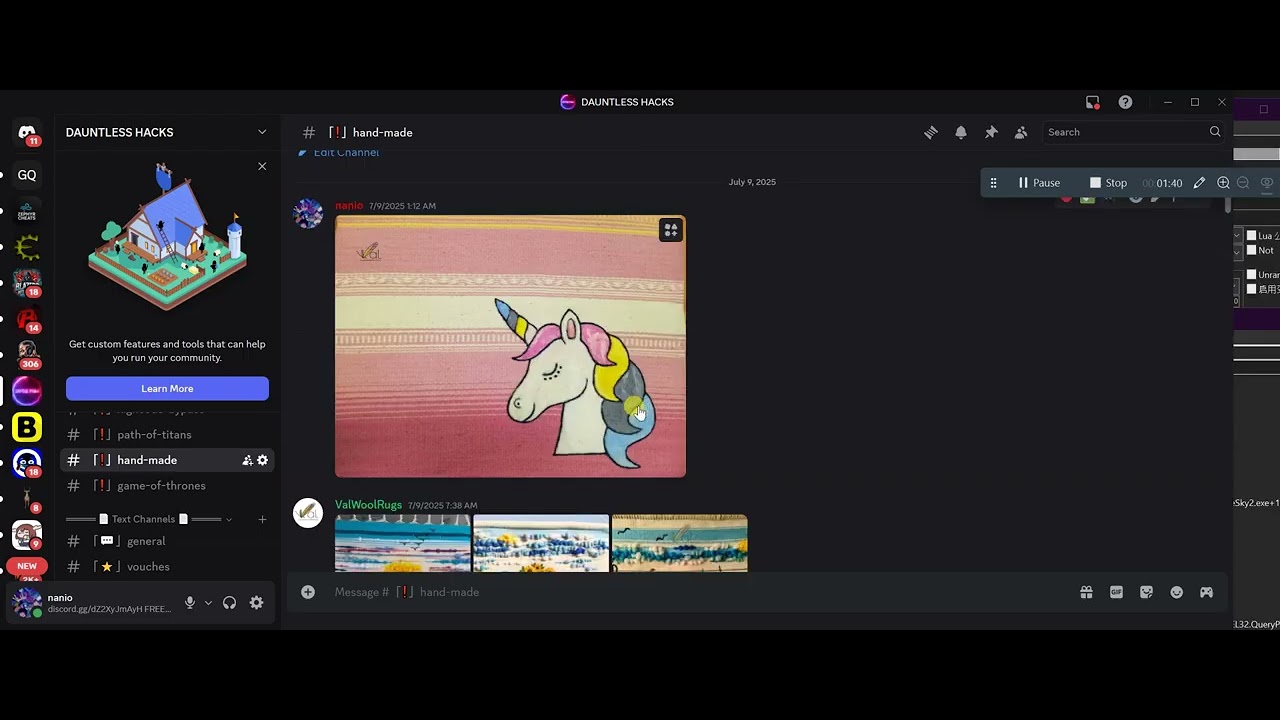
Task: Grab the recorder toolbar drag handle
Action: click(x=993, y=183)
